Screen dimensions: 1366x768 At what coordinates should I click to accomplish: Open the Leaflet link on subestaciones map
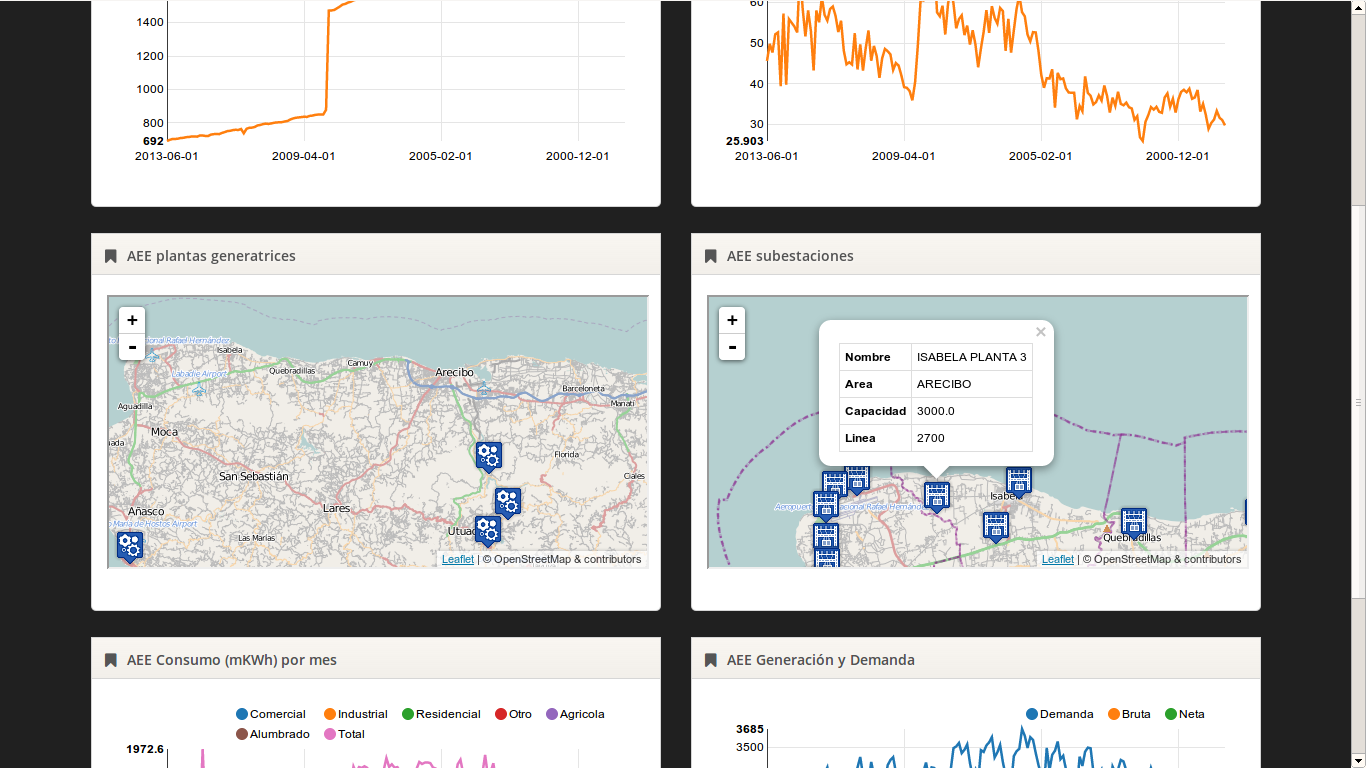[1058, 559]
